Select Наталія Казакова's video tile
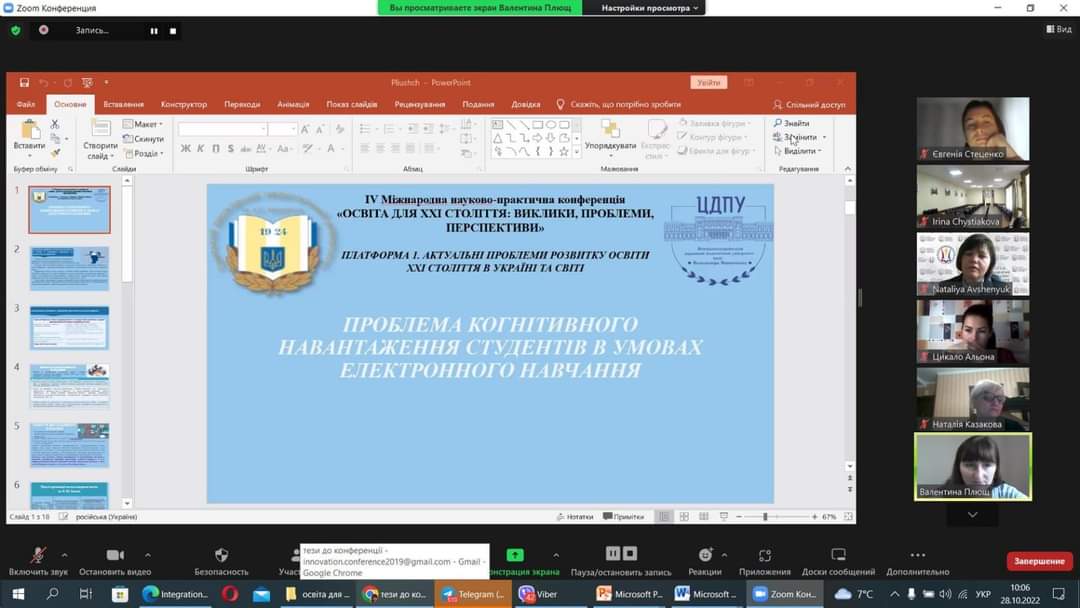The image size is (1080, 608). pos(972,398)
